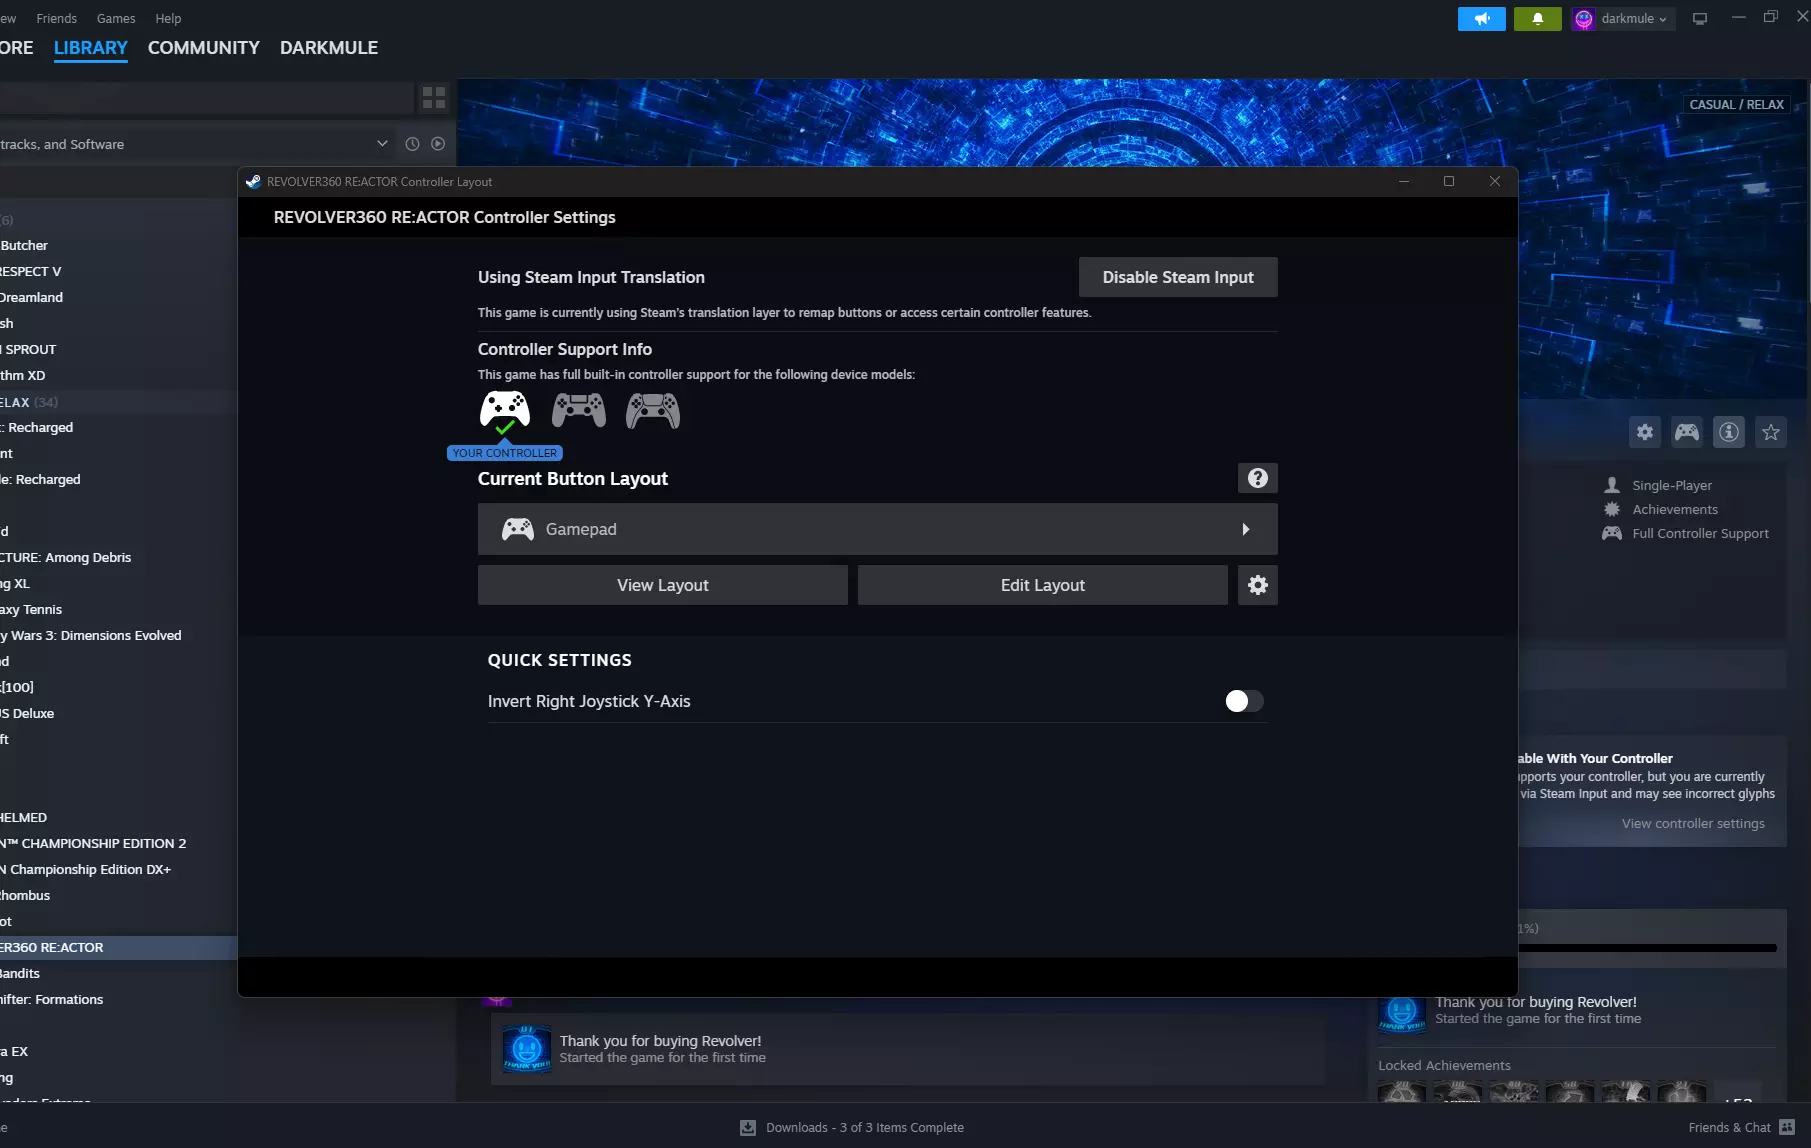The height and width of the screenshot is (1148, 1811).
Task: Close the Controller Layout dialog
Action: 1495,181
